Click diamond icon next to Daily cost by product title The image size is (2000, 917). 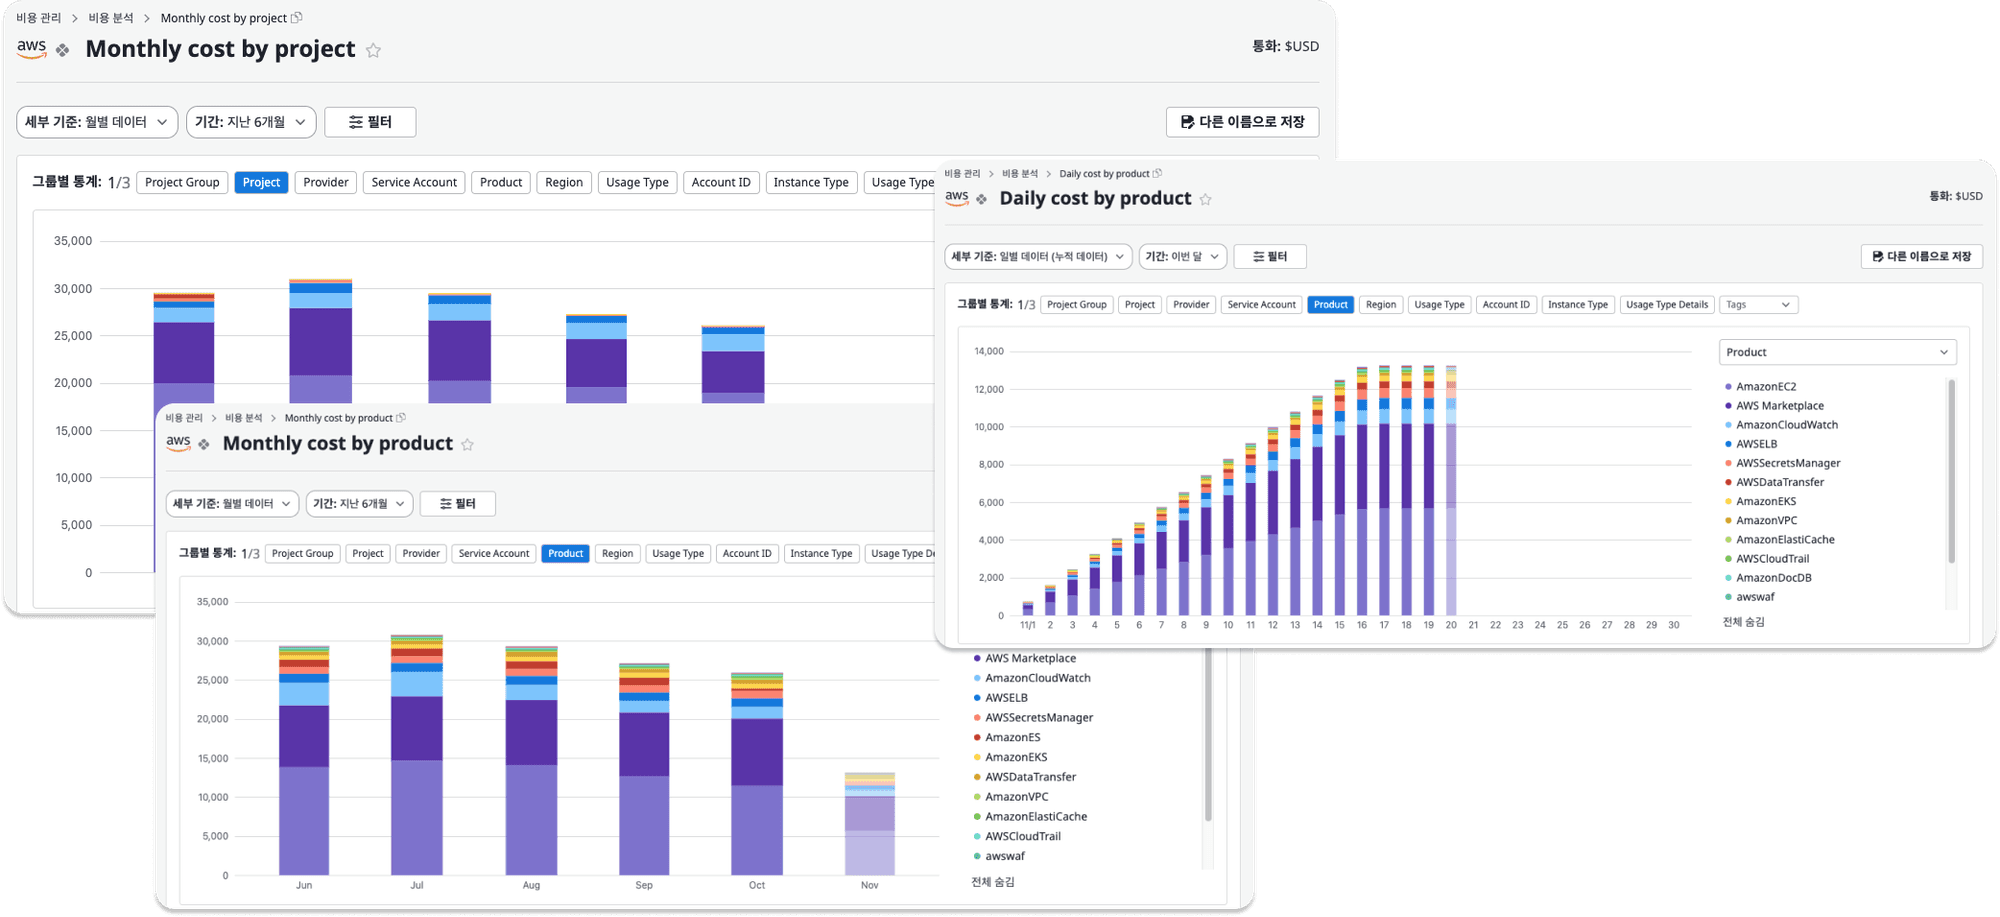[982, 199]
